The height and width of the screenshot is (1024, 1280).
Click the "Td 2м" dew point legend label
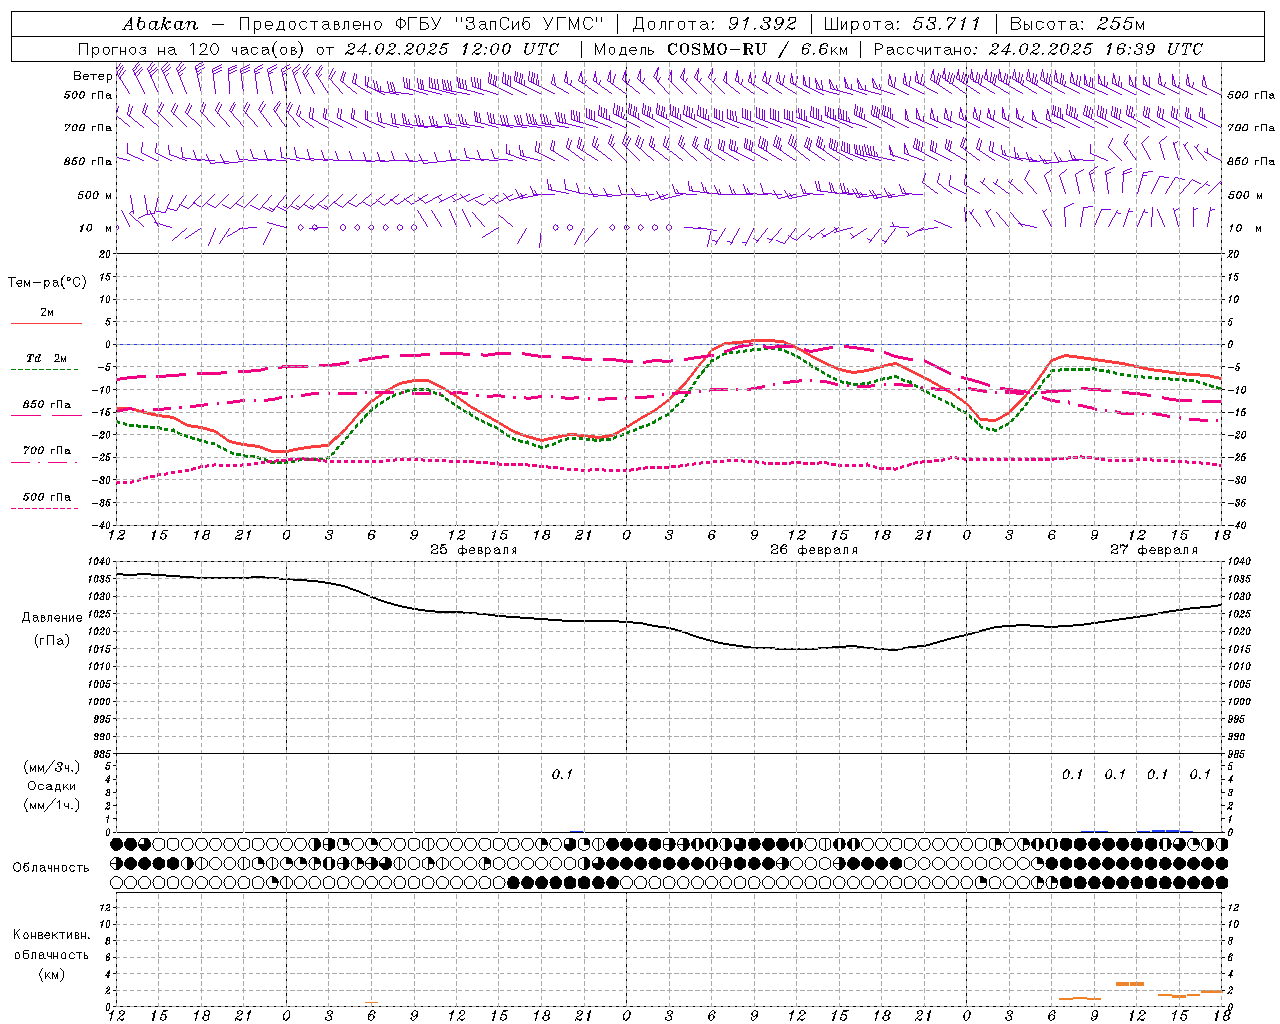(x=46, y=358)
